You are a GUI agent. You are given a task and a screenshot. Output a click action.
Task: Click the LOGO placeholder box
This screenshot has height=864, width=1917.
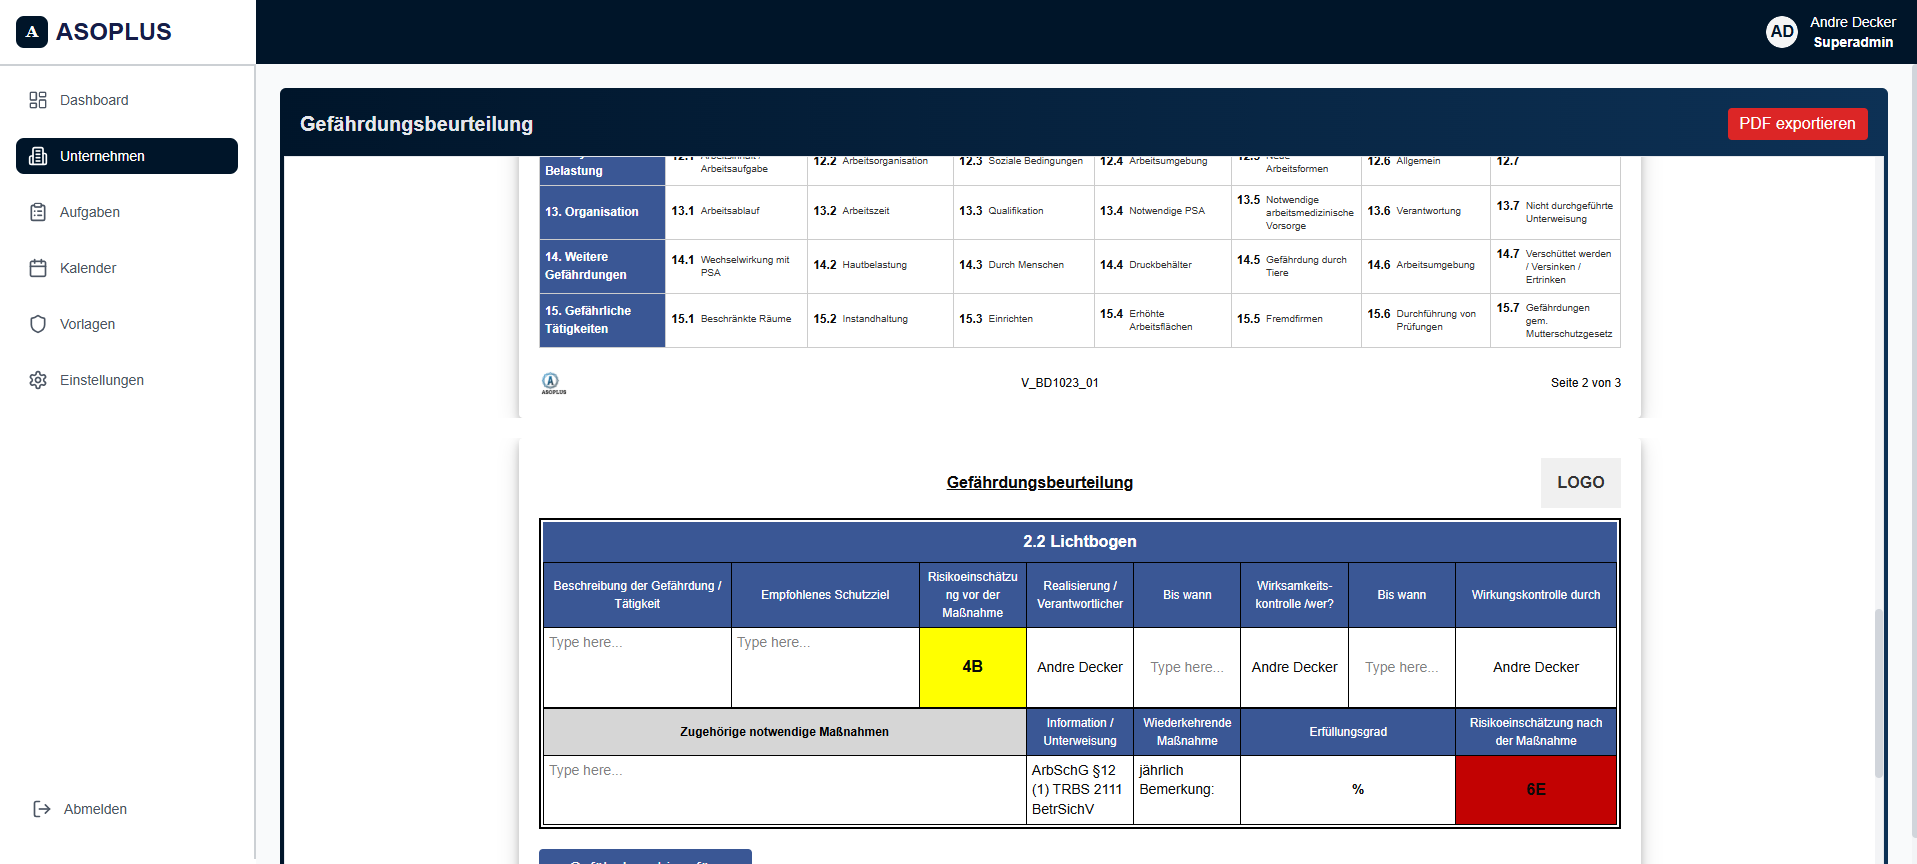tap(1580, 483)
